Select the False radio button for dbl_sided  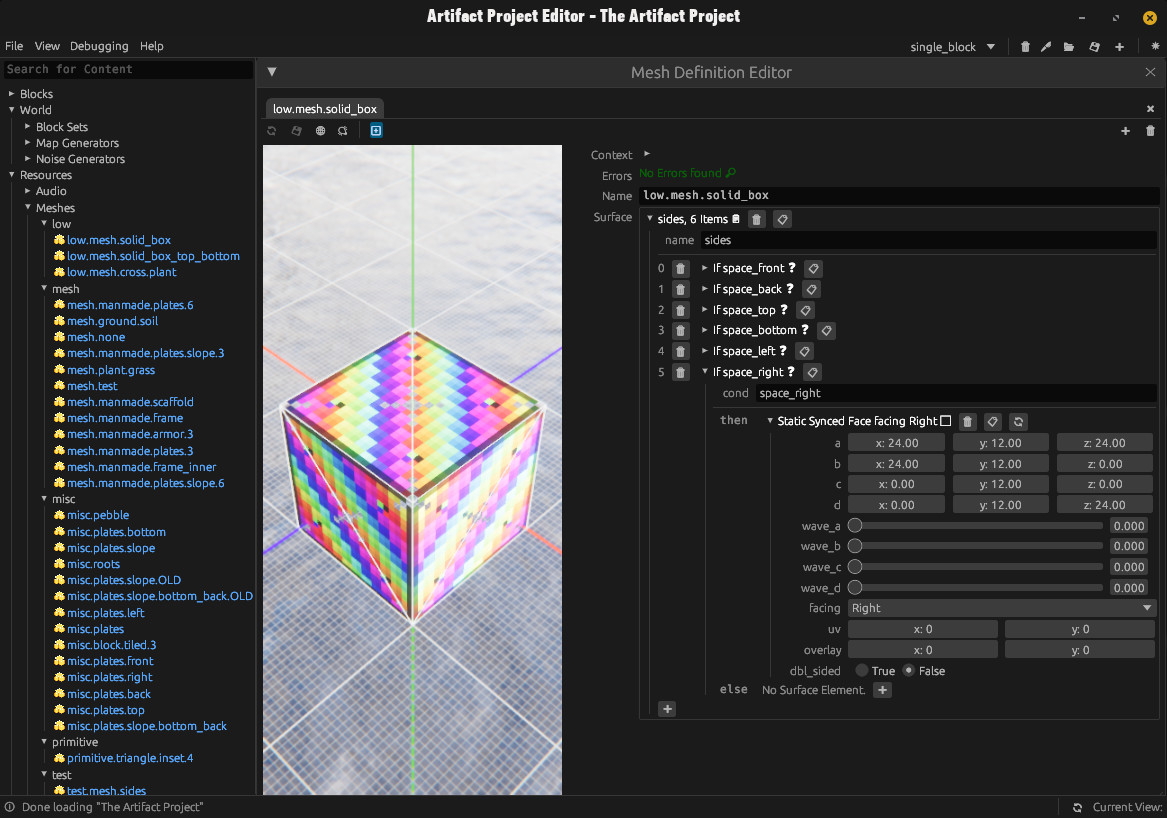click(909, 671)
